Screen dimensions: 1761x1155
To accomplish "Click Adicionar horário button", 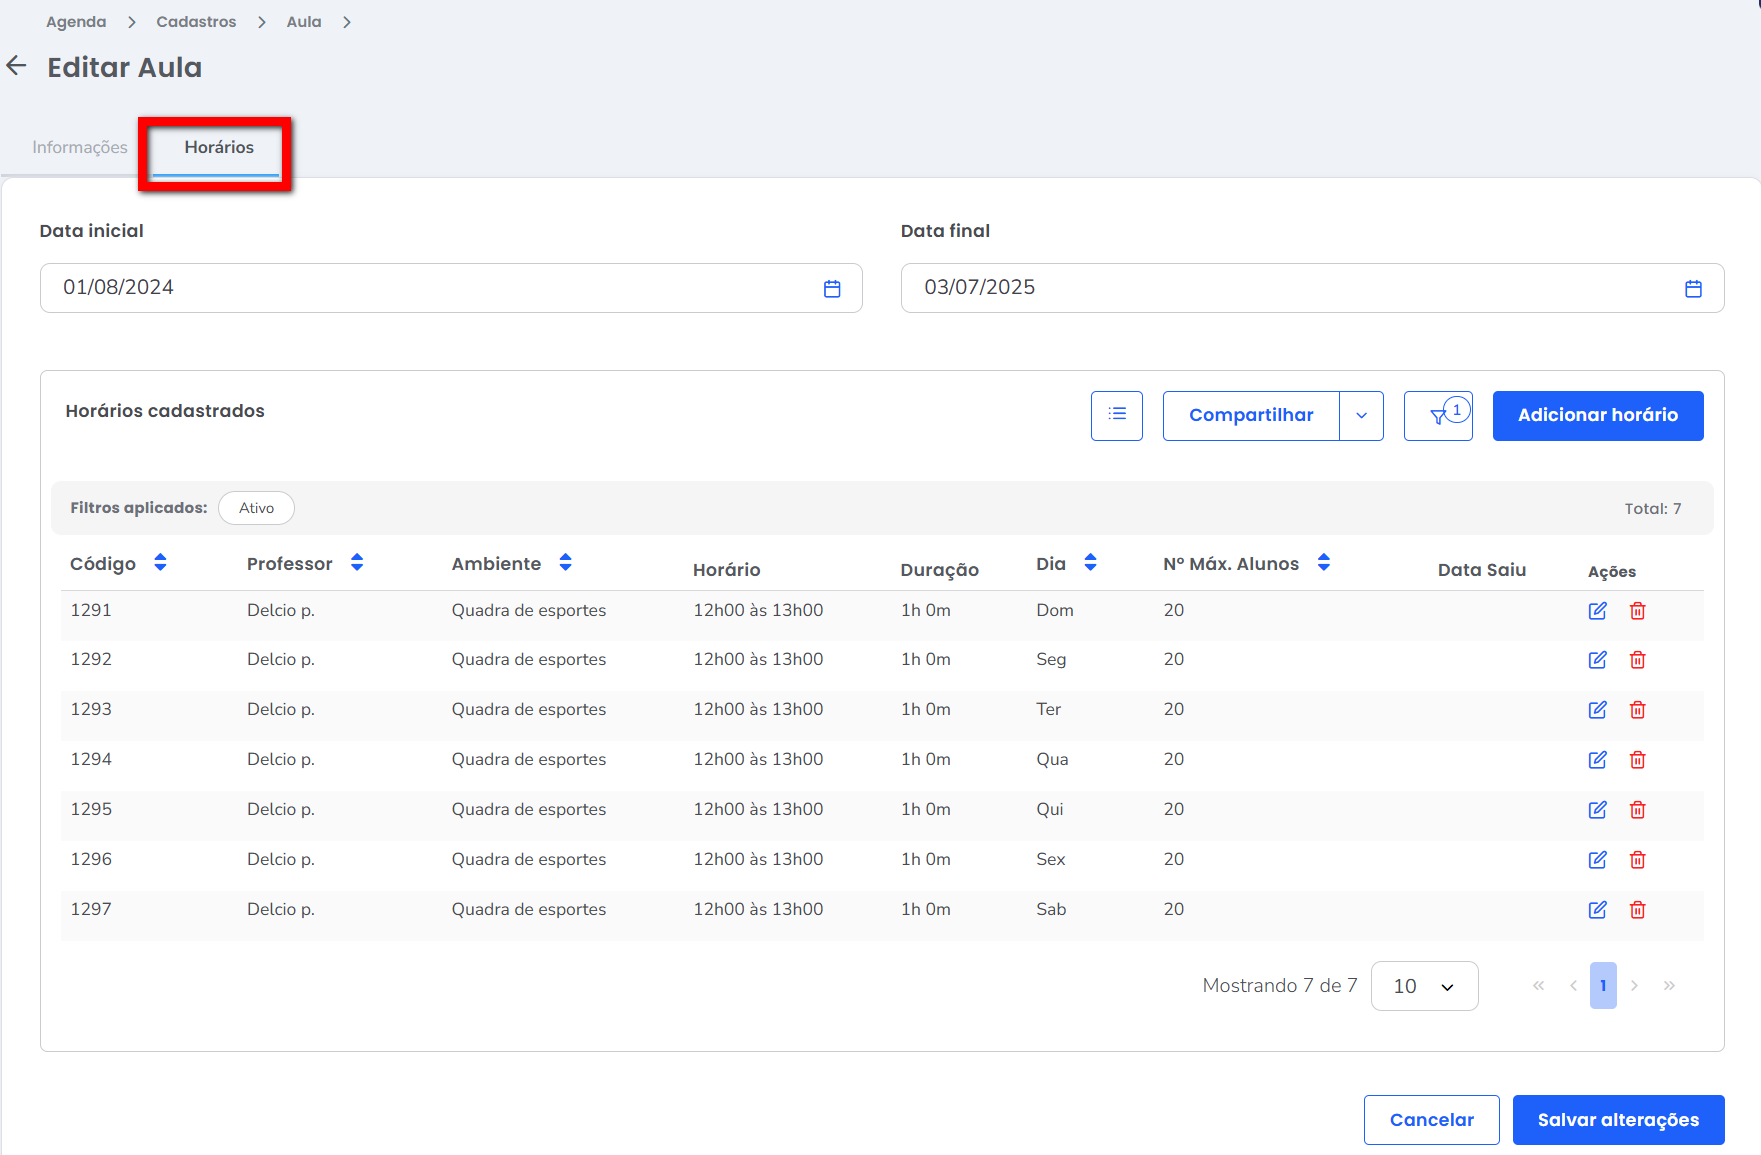I will tap(1598, 415).
